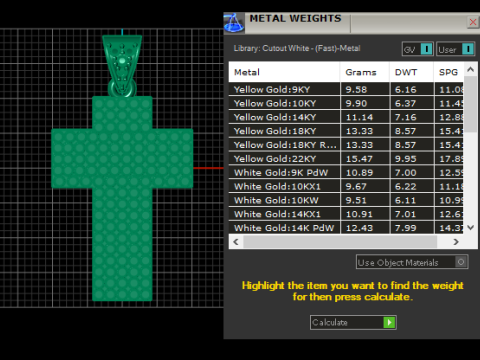Click the table's scroll up arrow
This screenshot has width=480, height=360.
[470, 69]
